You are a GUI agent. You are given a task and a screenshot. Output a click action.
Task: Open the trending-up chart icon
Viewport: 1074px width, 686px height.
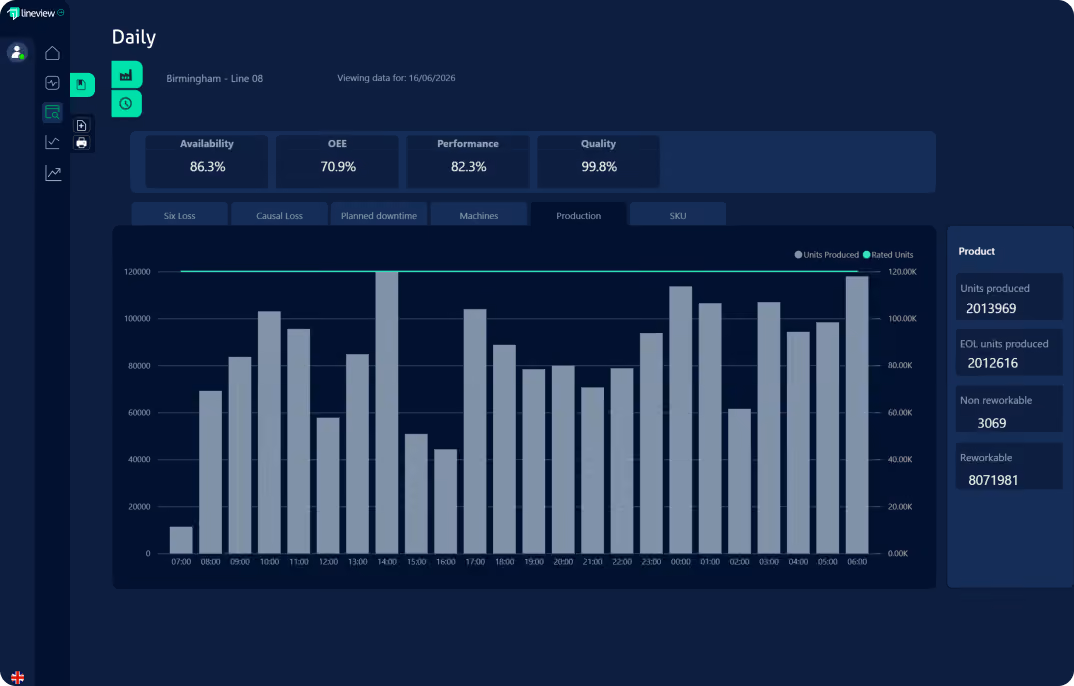[52, 173]
